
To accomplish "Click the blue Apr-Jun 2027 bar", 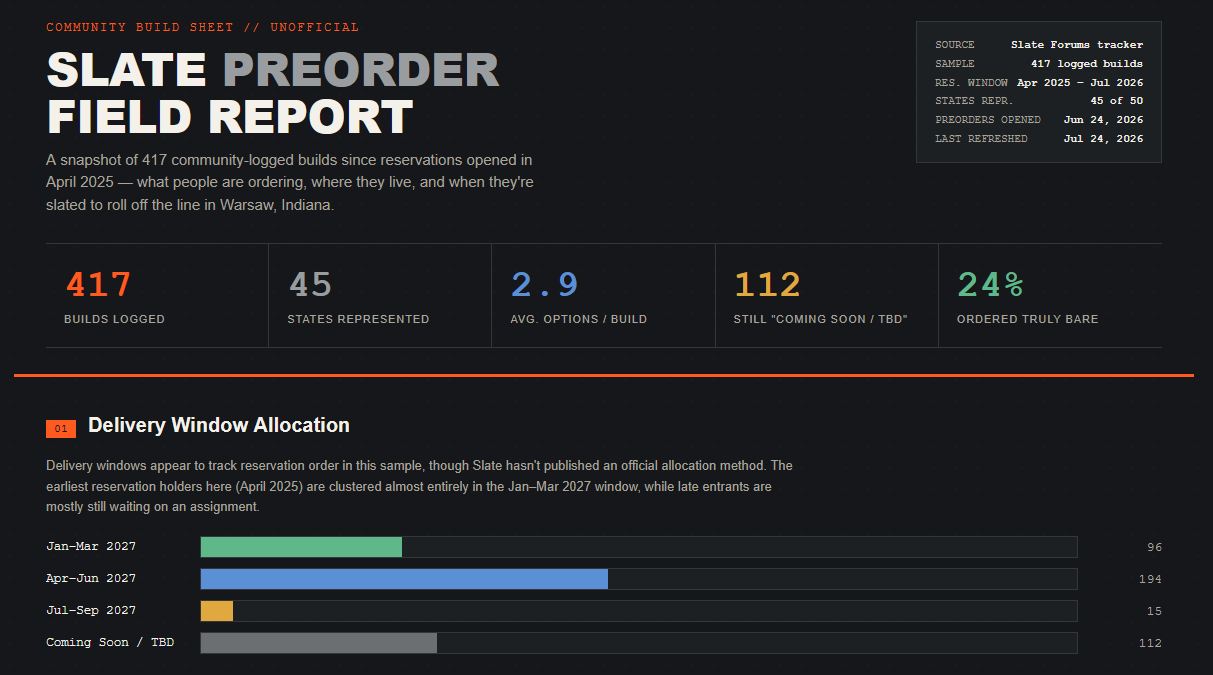I will [404, 579].
